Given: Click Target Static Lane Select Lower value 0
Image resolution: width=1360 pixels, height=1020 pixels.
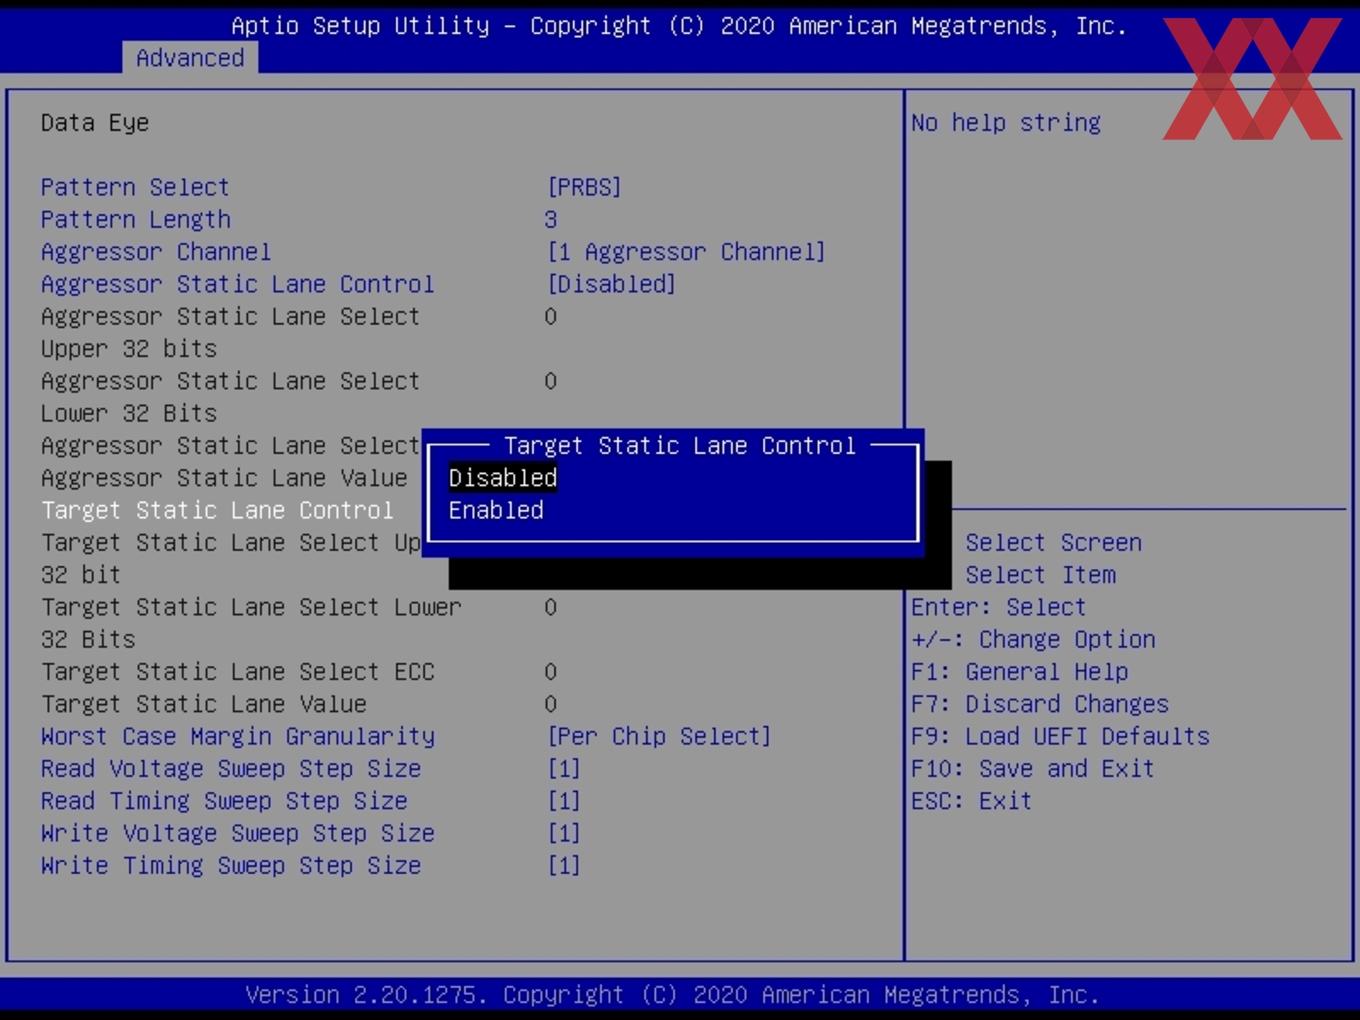Looking at the screenshot, I should [551, 607].
